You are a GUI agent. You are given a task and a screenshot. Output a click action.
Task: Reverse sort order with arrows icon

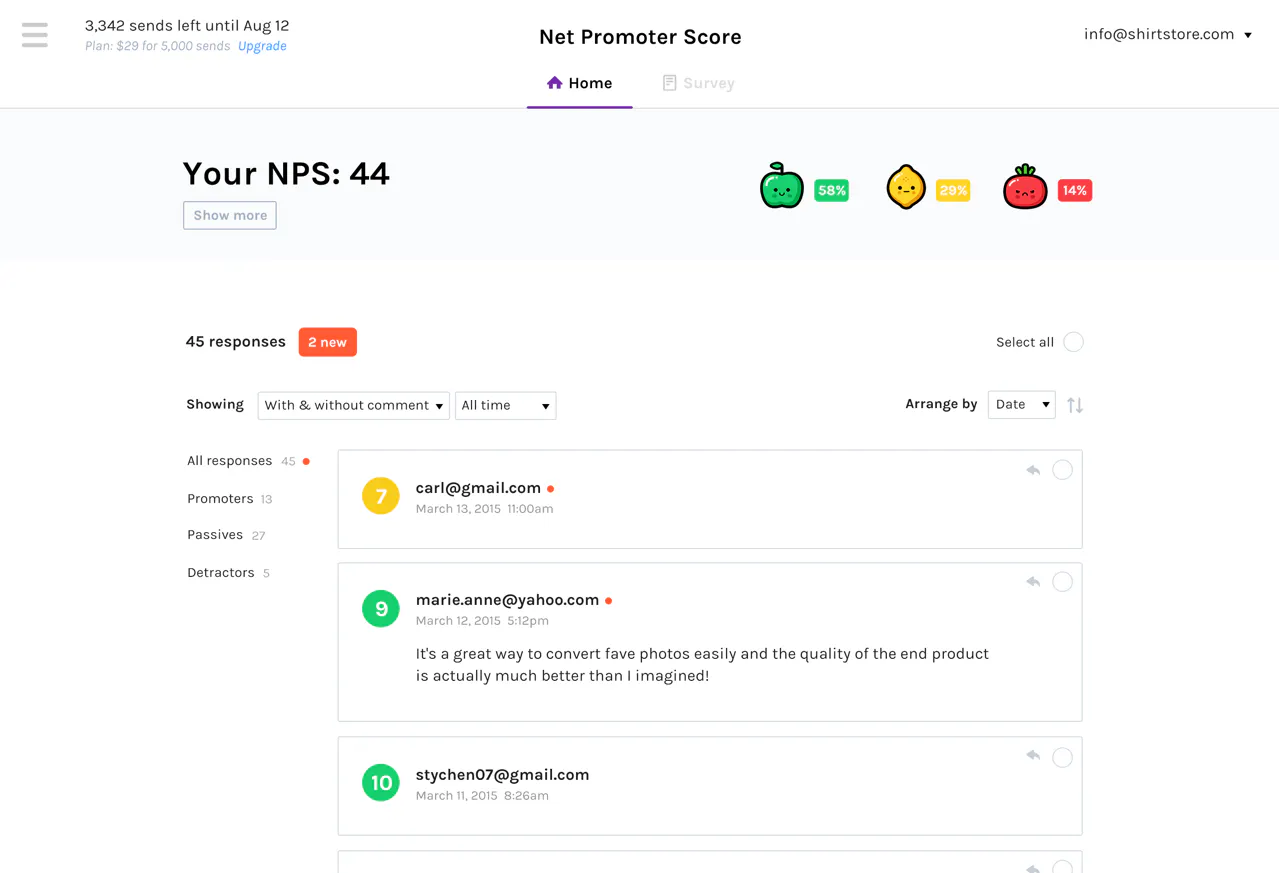coord(1075,405)
